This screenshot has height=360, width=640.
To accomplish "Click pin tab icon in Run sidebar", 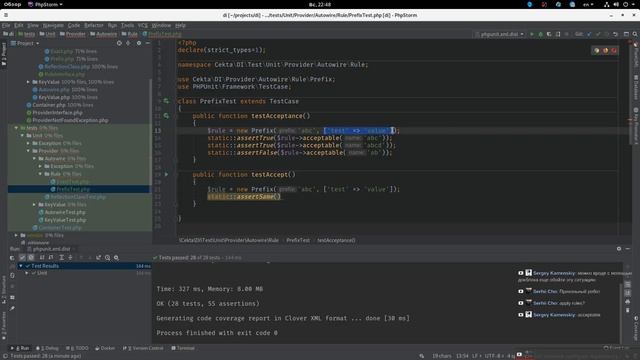I will coord(12,309).
